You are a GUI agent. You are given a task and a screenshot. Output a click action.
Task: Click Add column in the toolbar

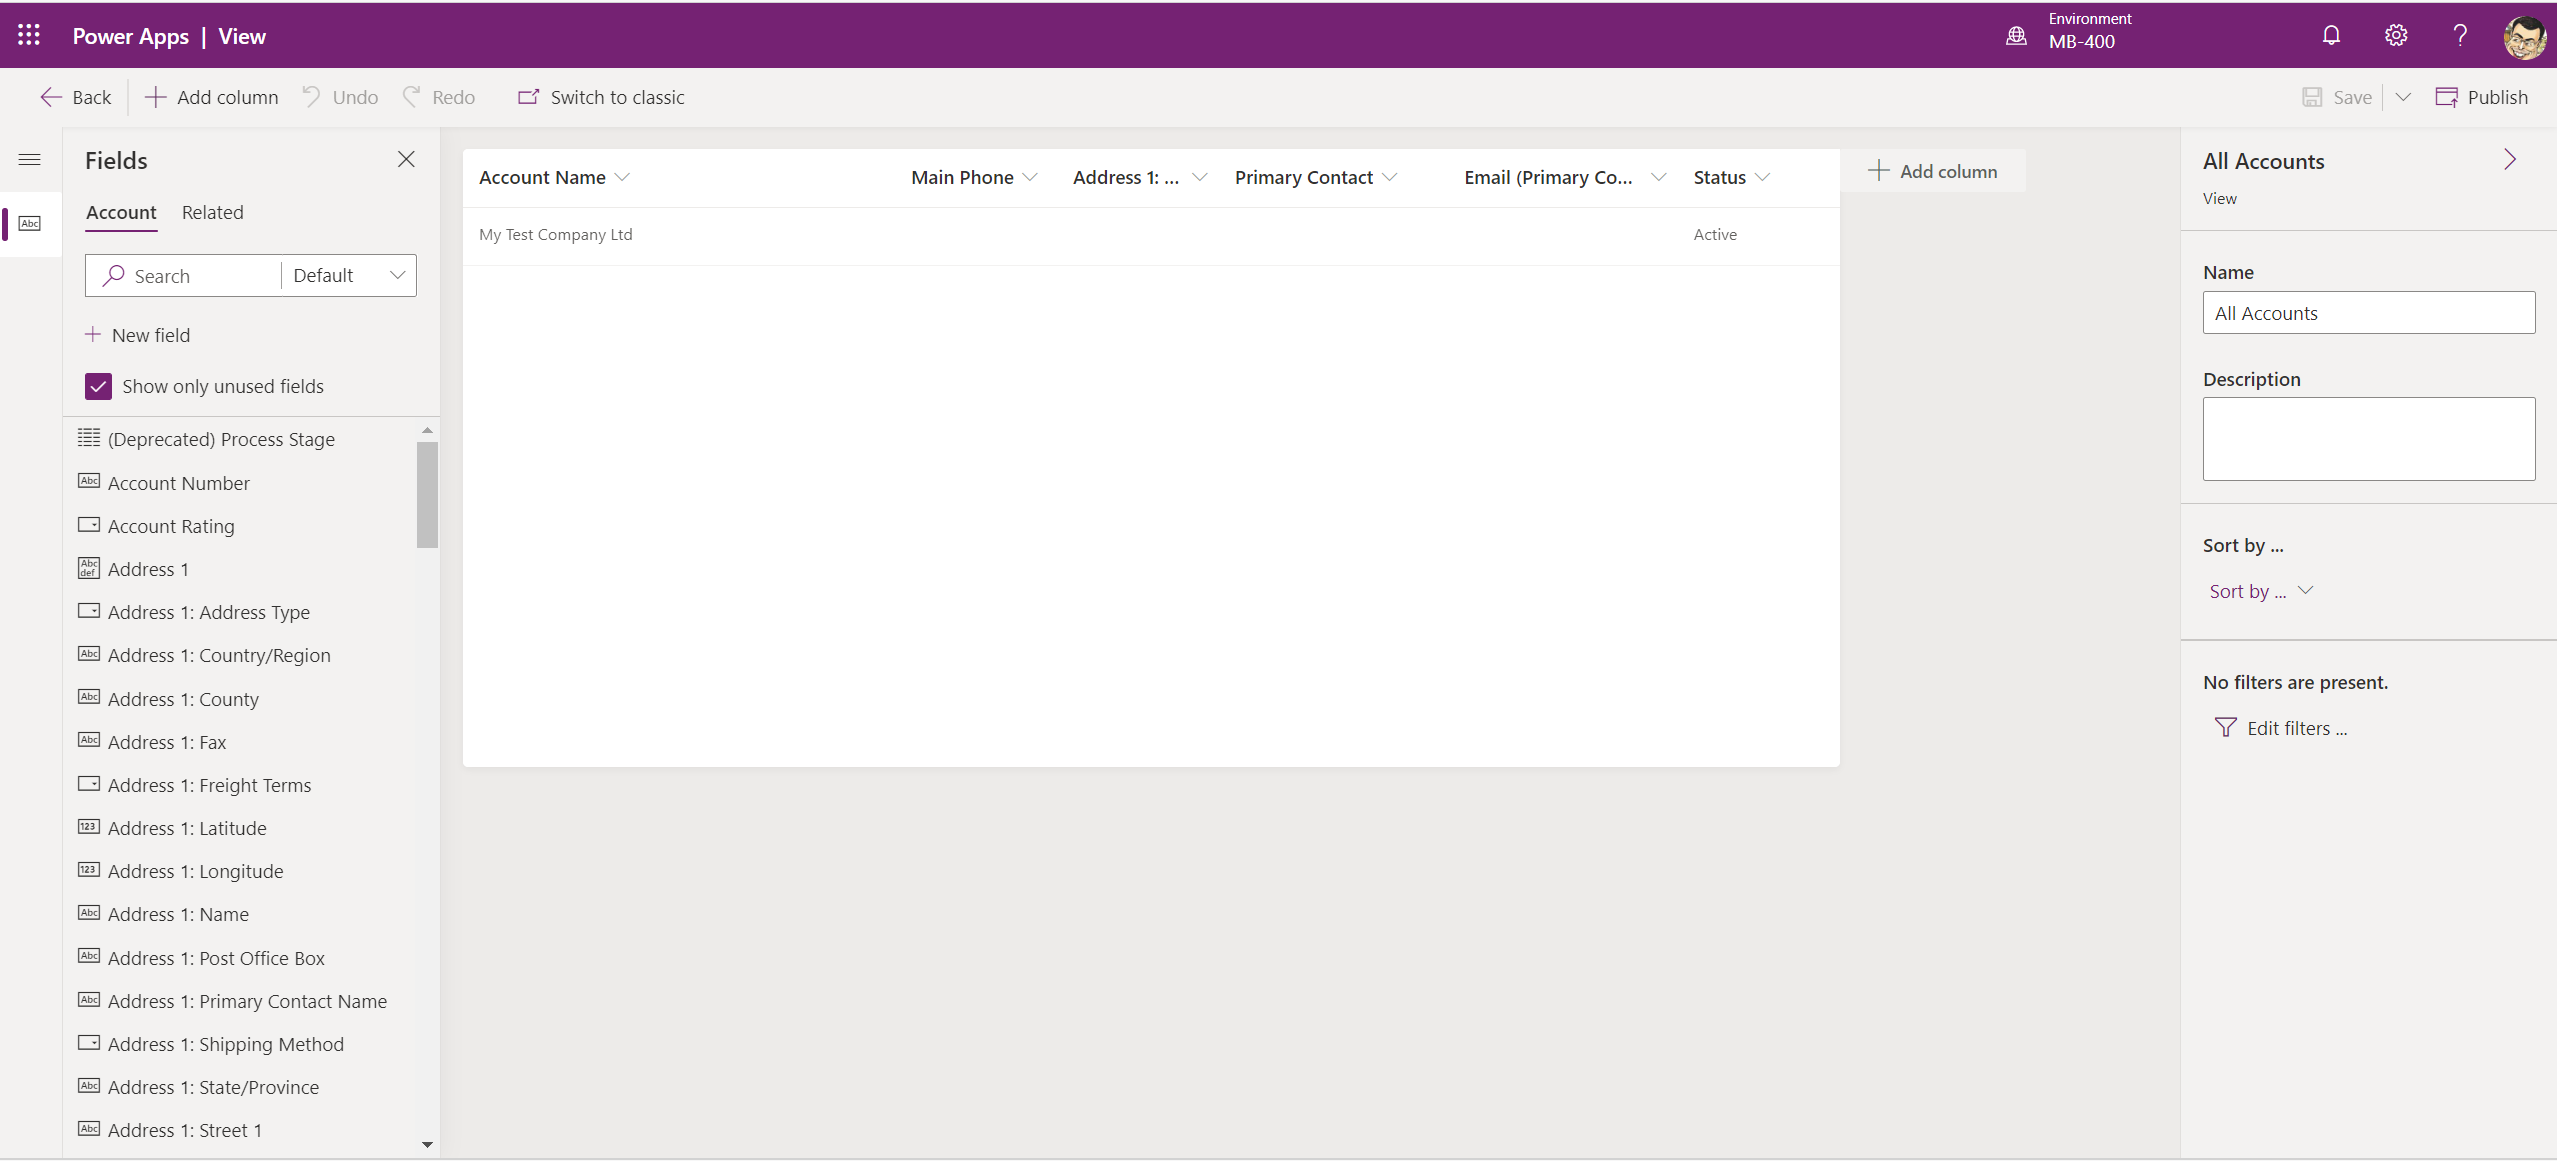212,97
